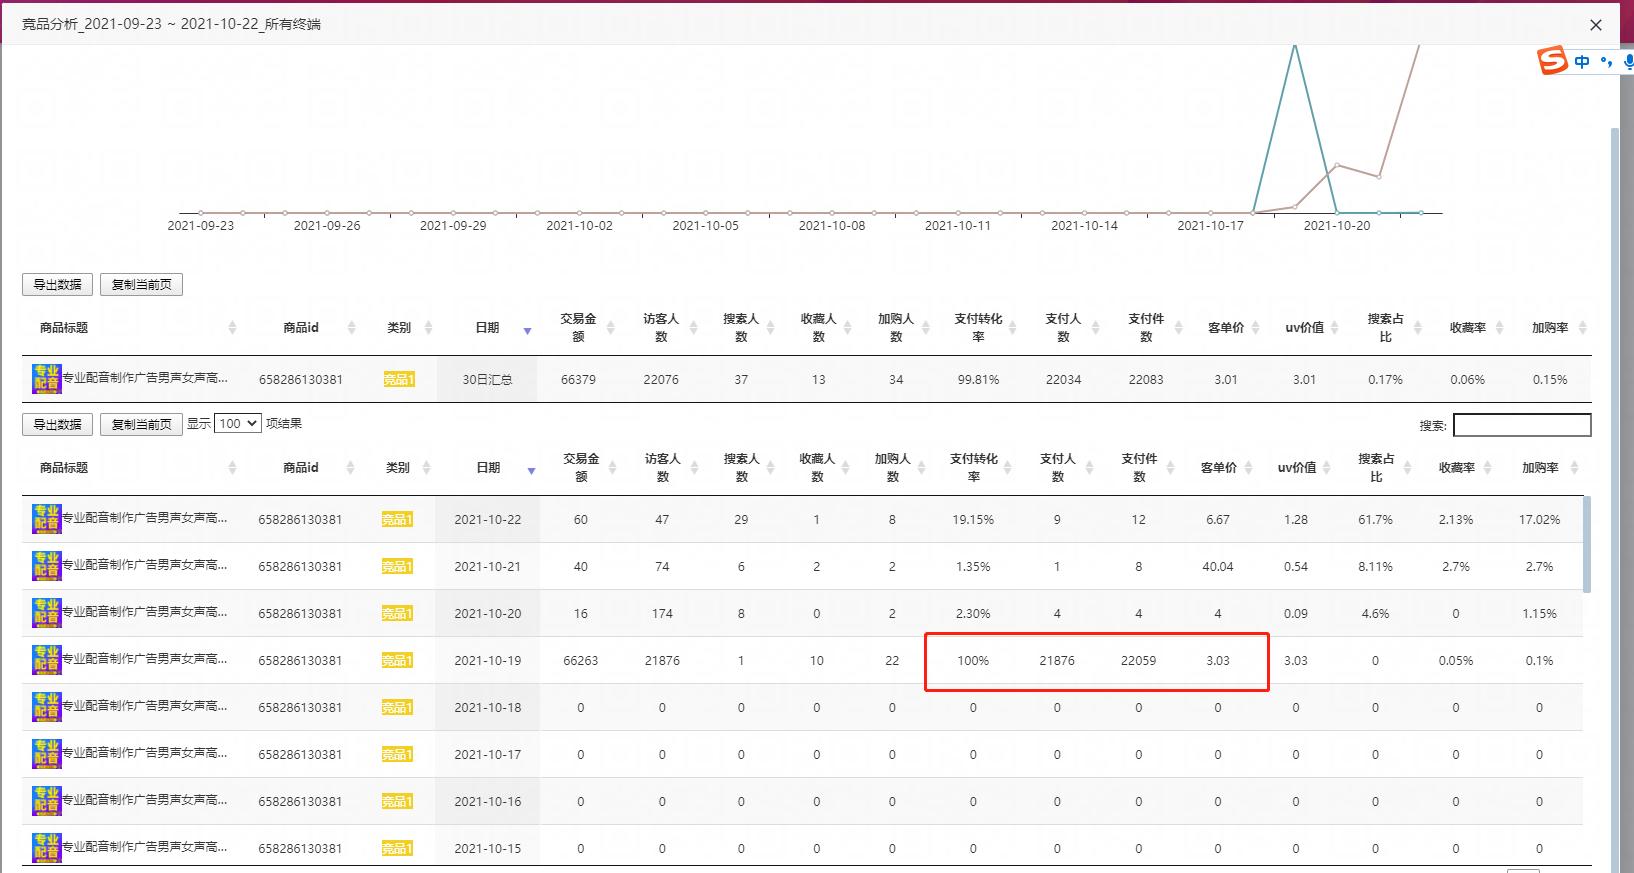Click sort arrows on 日期 in lower table
1634x873 pixels.
(531, 469)
